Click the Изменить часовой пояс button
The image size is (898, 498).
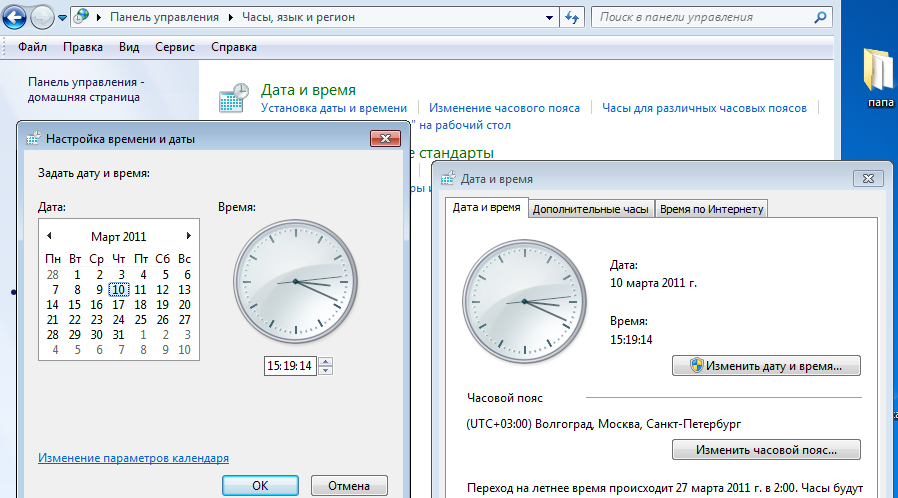click(766, 450)
